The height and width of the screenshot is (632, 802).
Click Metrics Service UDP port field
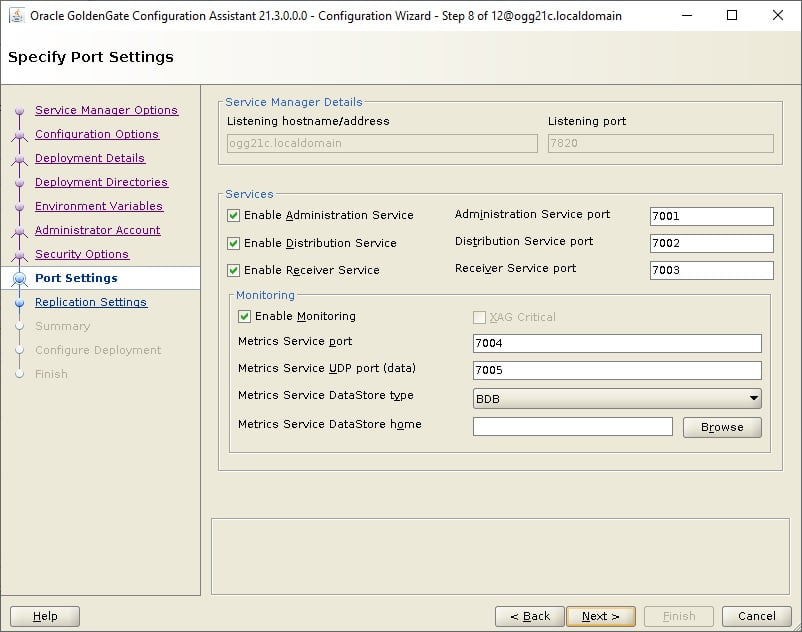coord(617,370)
